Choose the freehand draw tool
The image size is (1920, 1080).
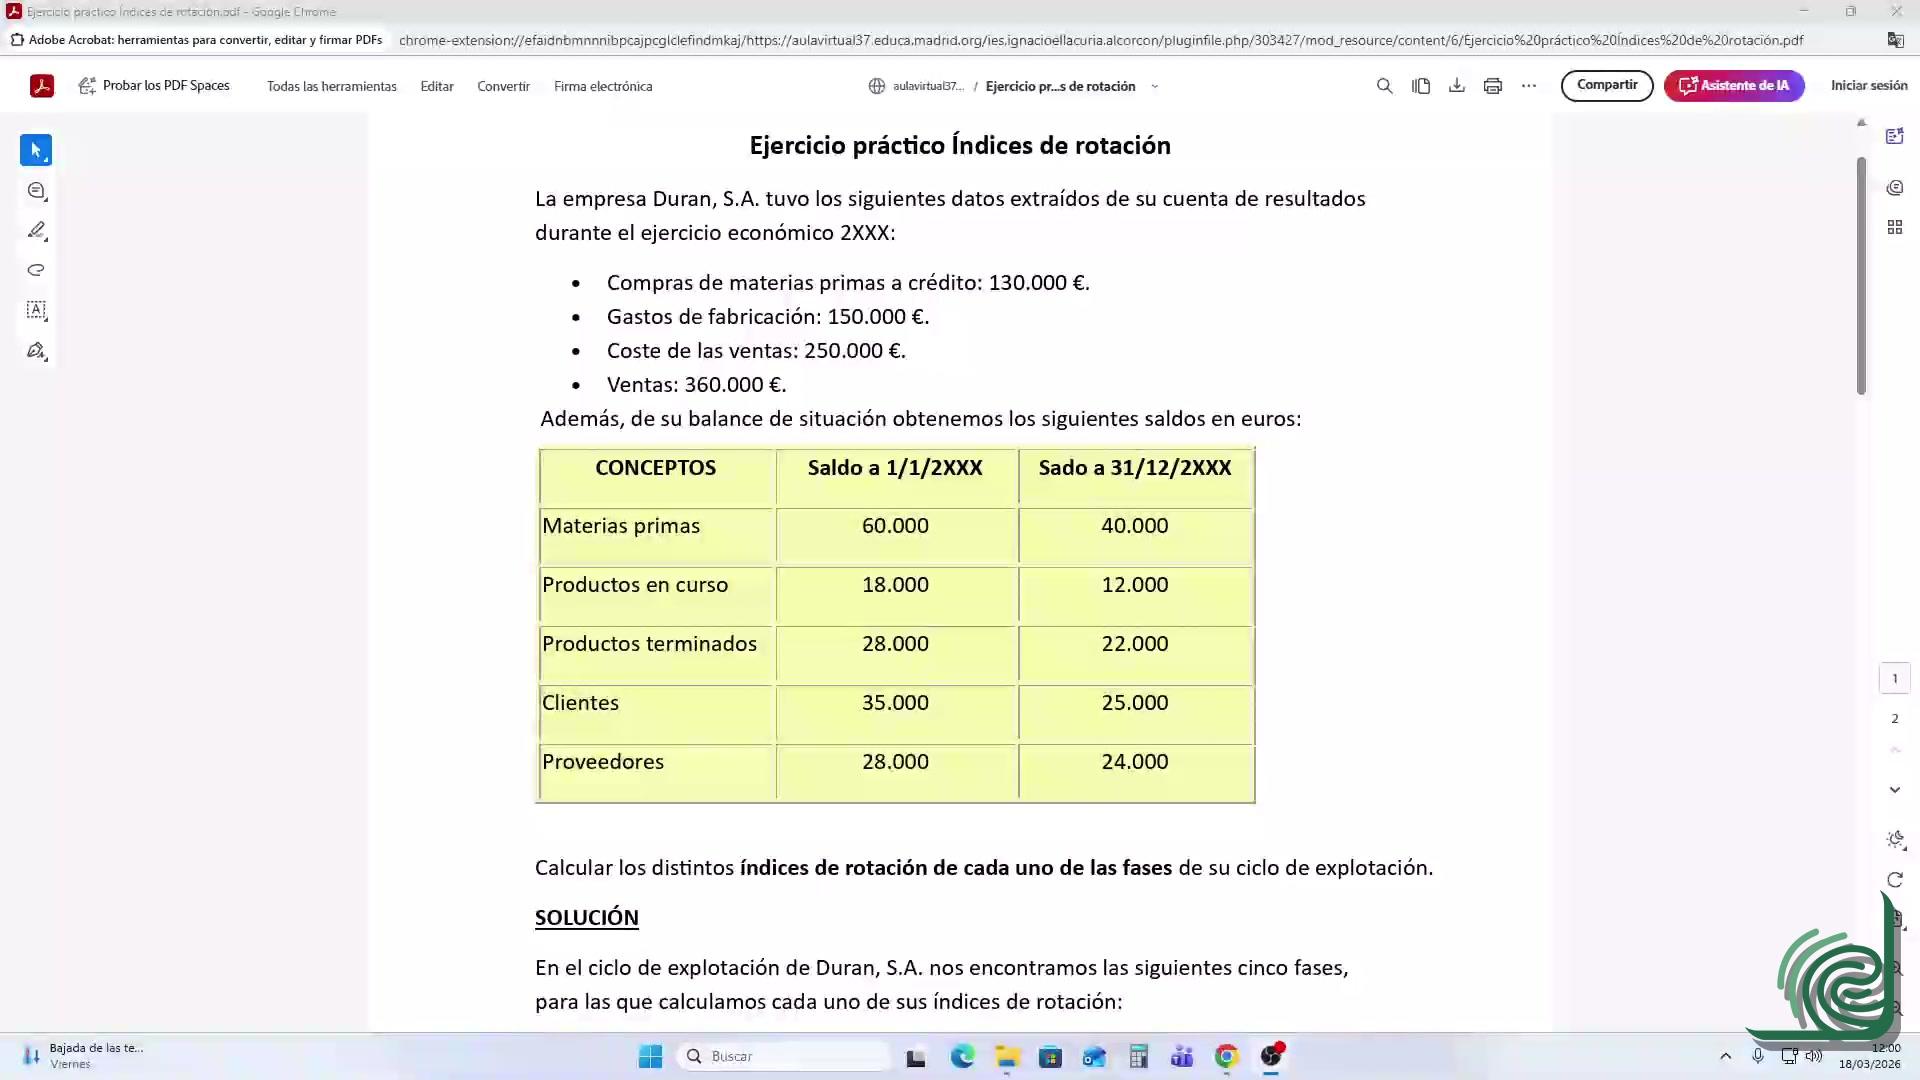[36, 270]
